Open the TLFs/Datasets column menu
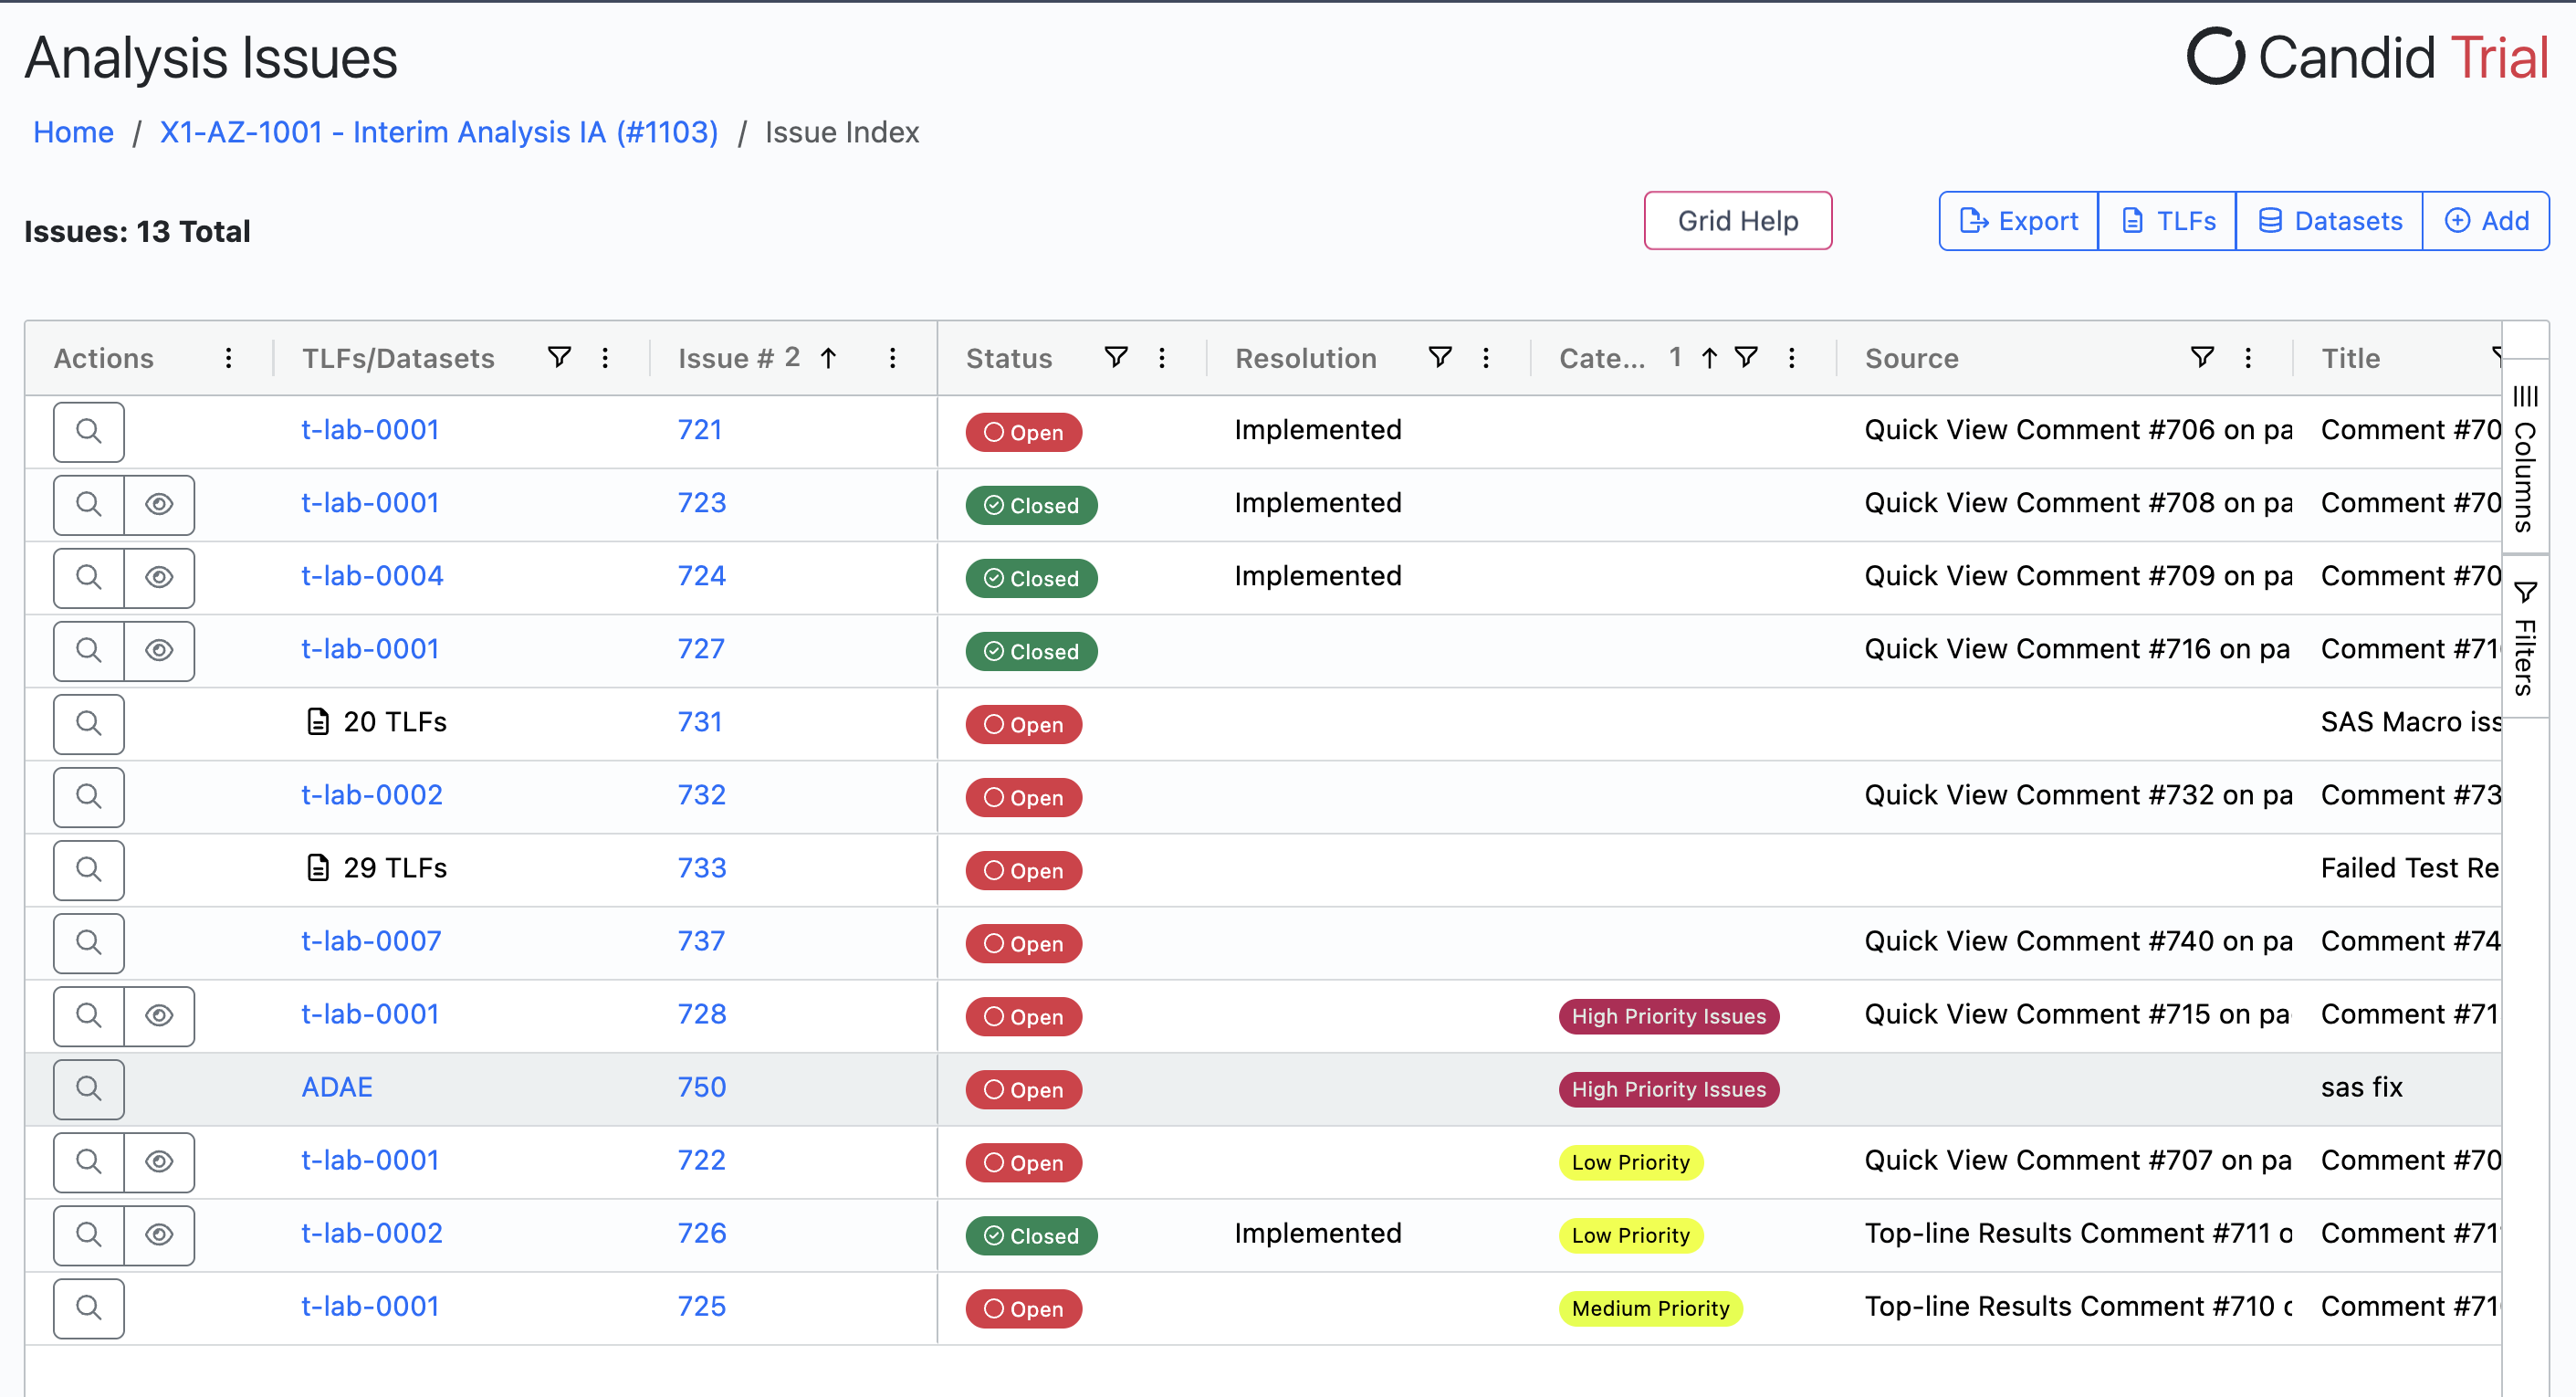 pos(605,358)
